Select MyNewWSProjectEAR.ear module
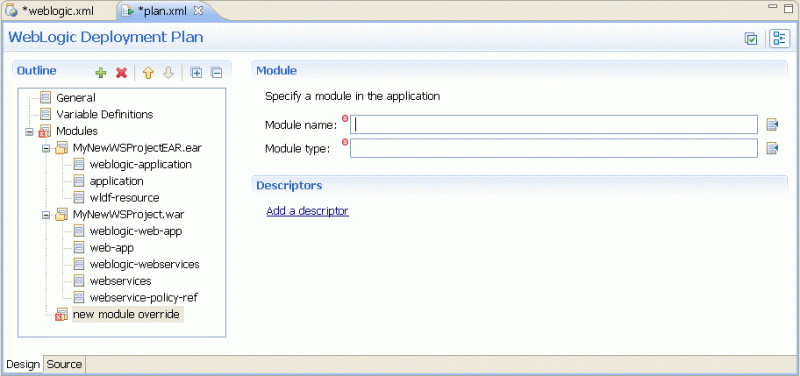 (137, 148)
